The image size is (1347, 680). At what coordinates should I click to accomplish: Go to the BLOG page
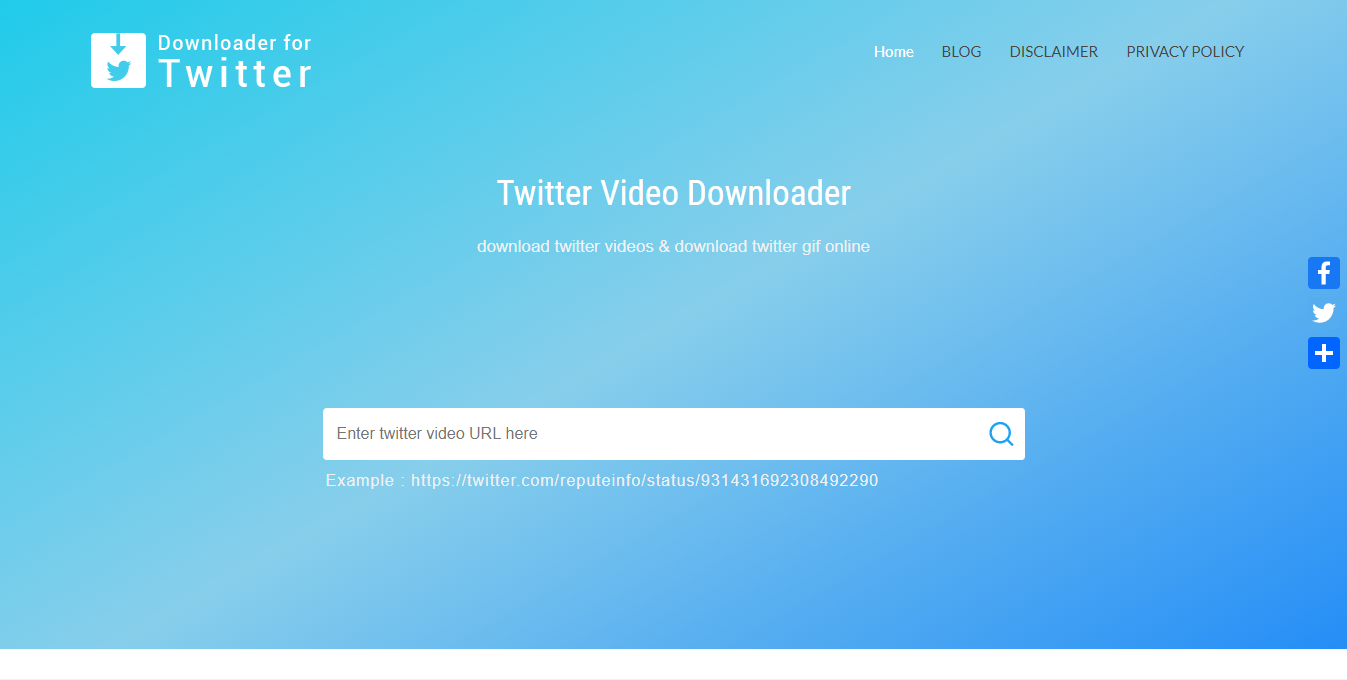[x=961, y=52]
